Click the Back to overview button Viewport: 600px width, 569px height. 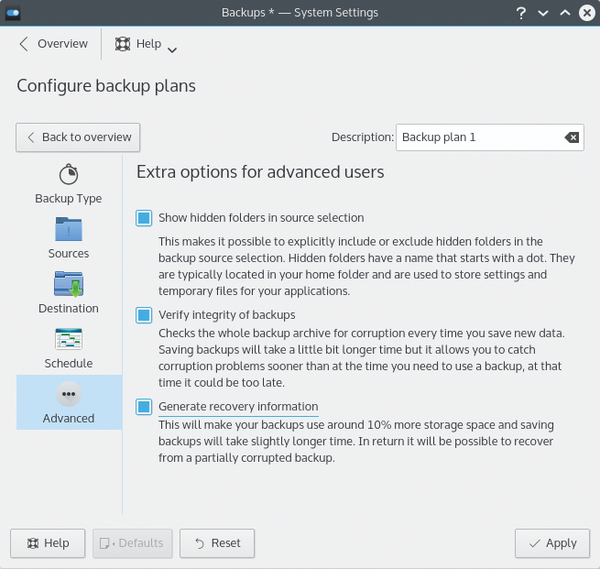pos(78,137)
